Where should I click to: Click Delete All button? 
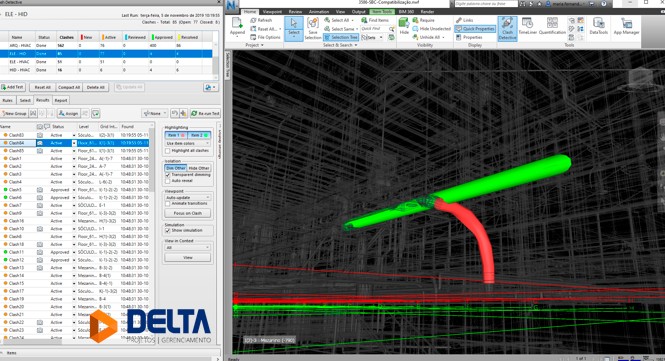pyautogui.click(x=95, y=87)
